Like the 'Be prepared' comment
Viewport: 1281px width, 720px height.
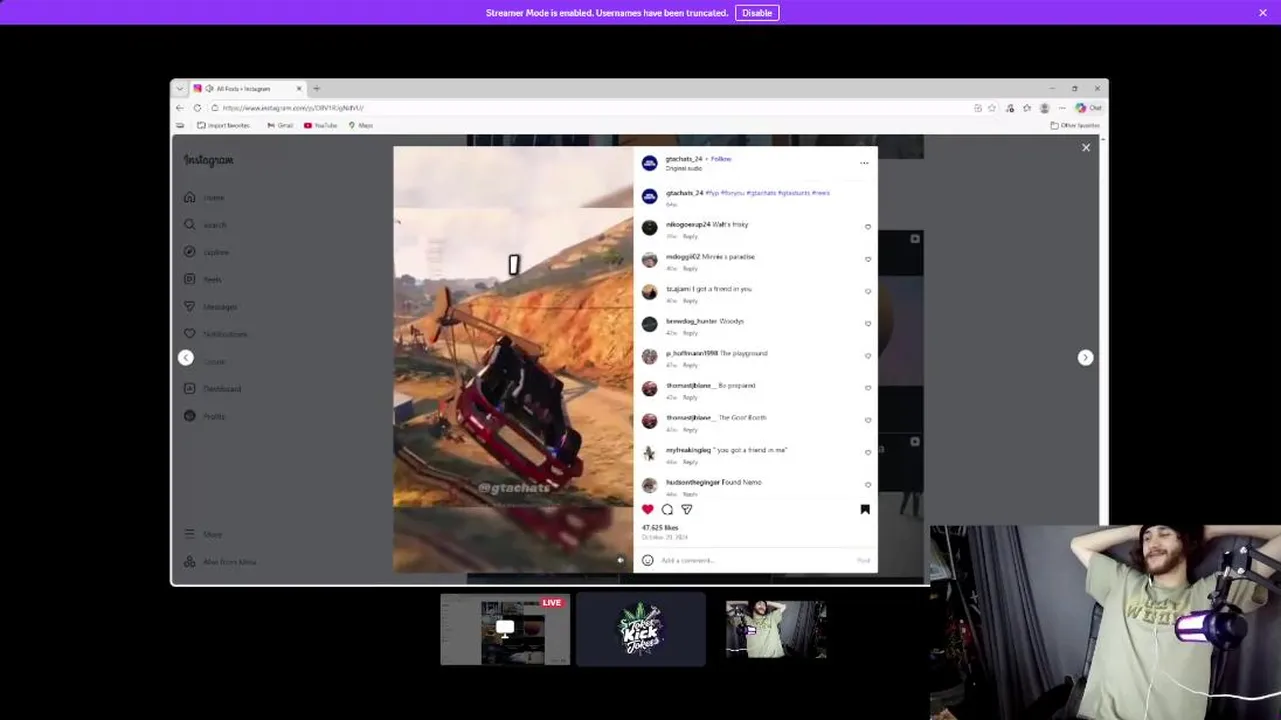[x=867, y=388]
